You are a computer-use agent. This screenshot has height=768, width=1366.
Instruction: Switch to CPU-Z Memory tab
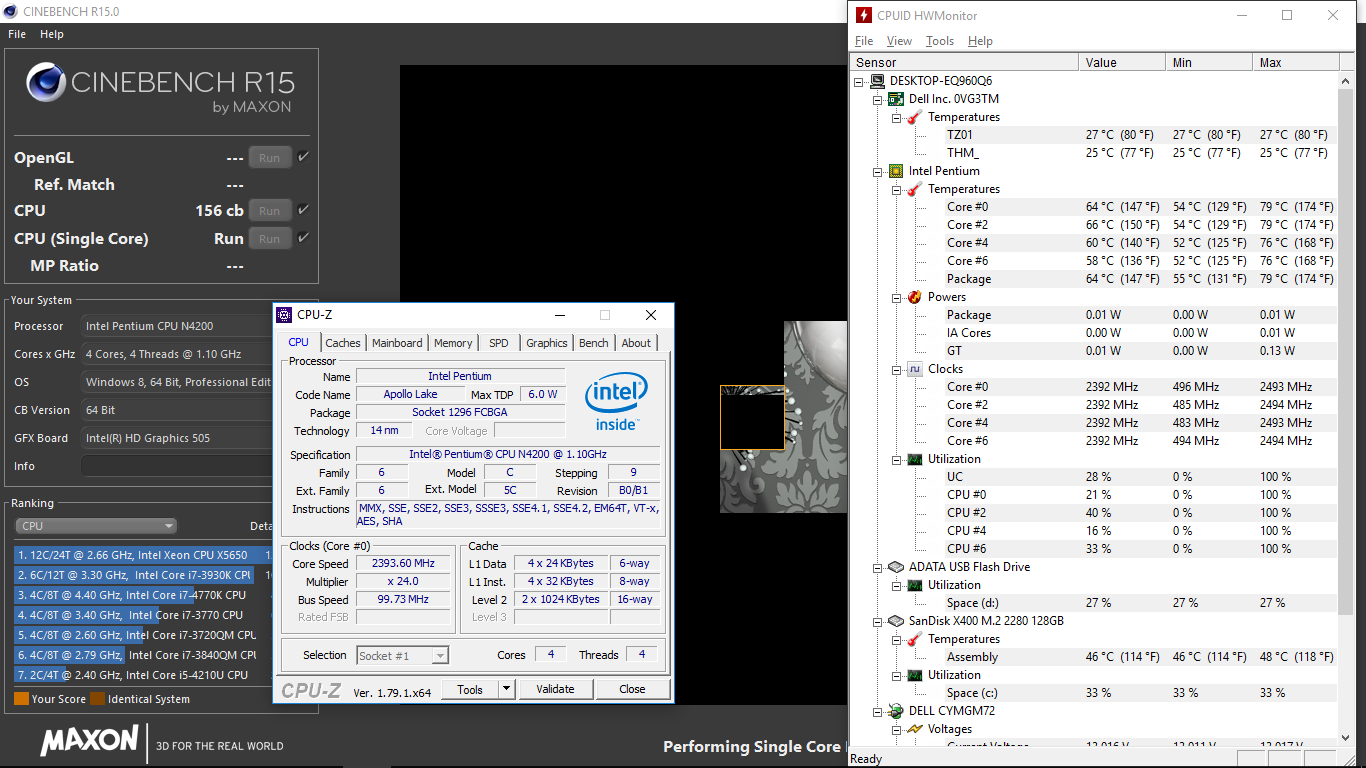point(453,343)
